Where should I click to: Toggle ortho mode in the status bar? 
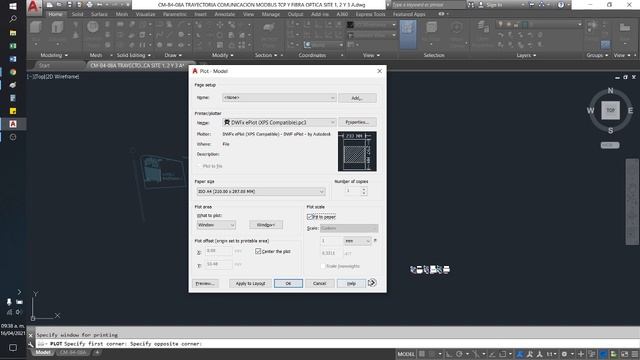click(449, 354)
